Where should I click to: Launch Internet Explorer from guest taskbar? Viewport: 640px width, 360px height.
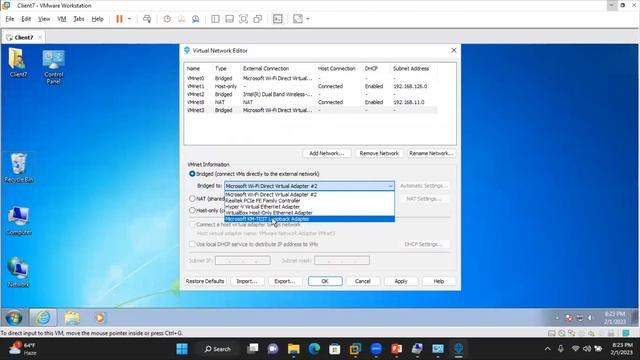(x=43, y=318)
